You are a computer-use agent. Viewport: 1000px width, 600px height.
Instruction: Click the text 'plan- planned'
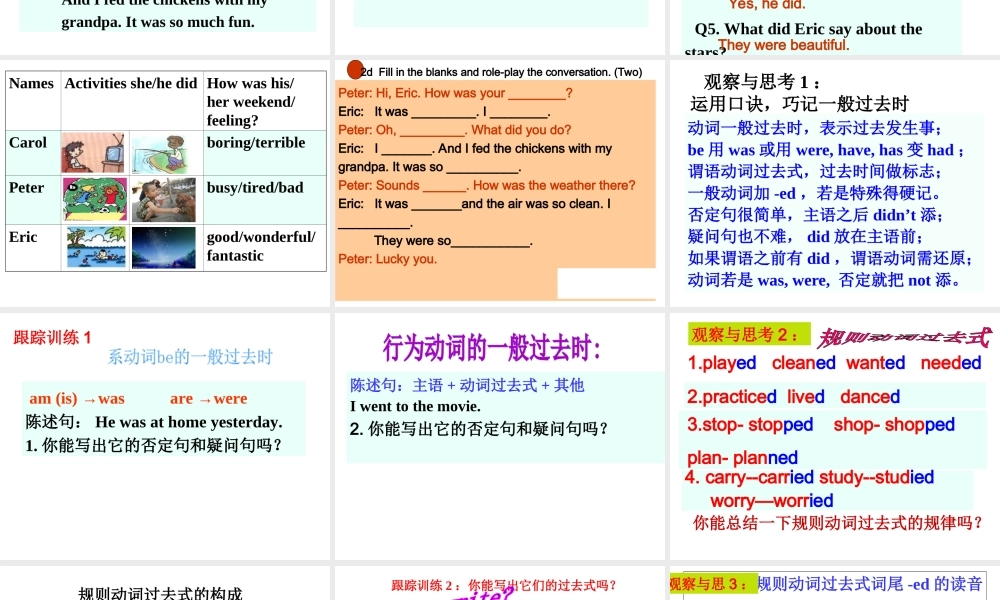[742, 458]
